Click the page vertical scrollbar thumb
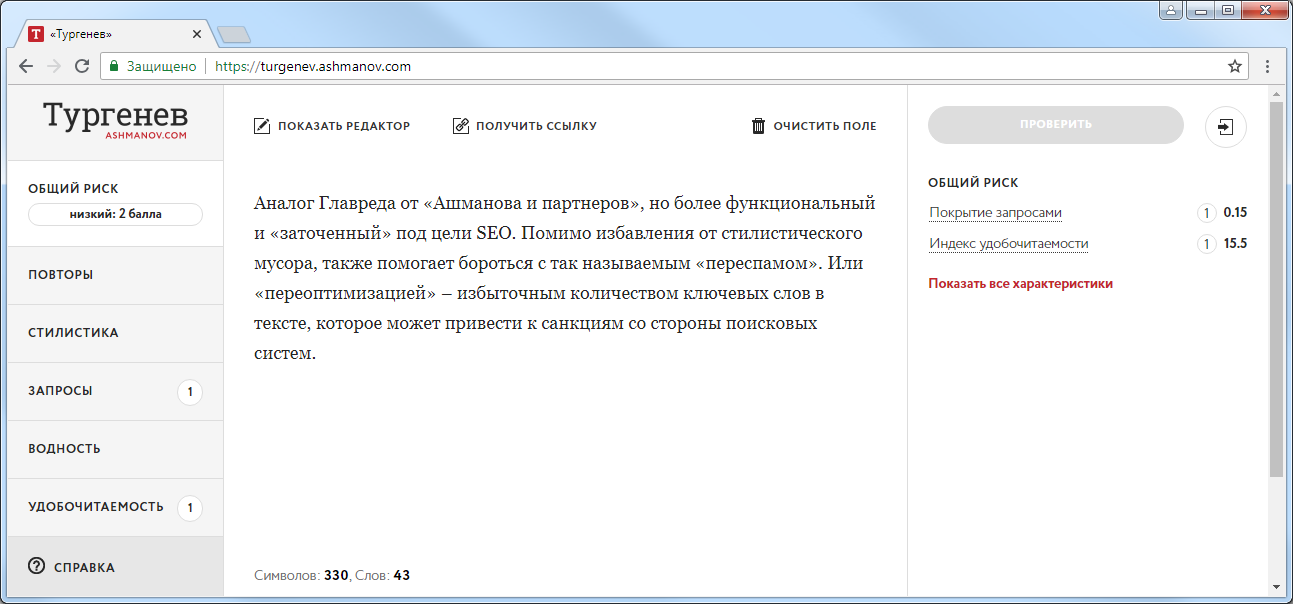 coord(1275,288)
